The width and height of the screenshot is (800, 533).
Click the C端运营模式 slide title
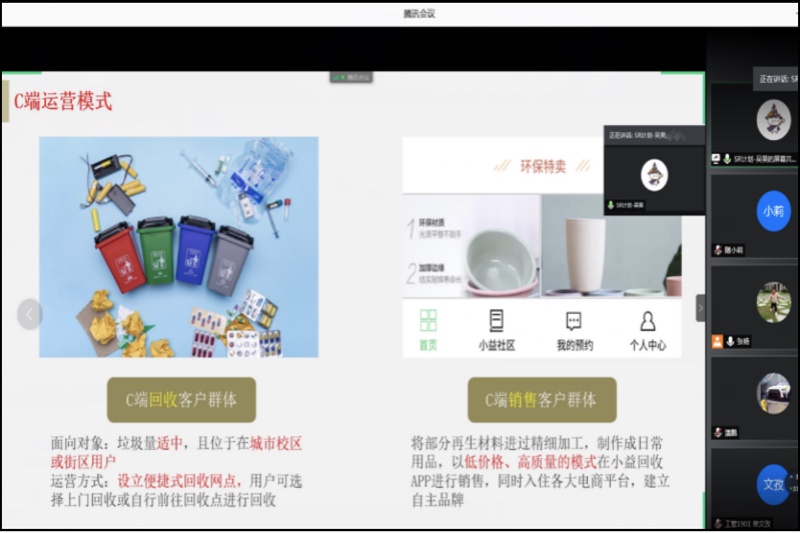pyautogui.click(x=63, y=101)
